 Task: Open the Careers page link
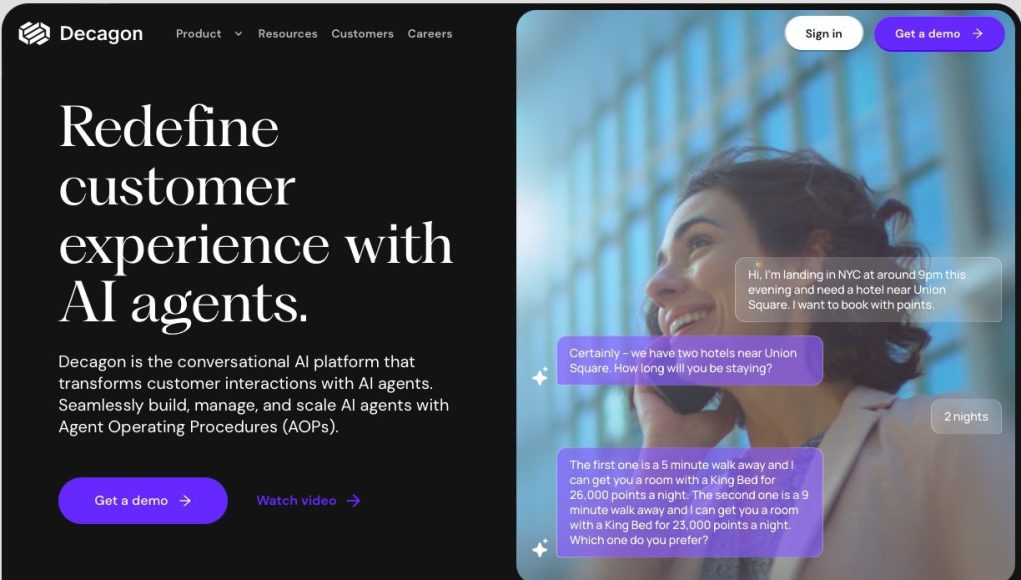(430, 34)
